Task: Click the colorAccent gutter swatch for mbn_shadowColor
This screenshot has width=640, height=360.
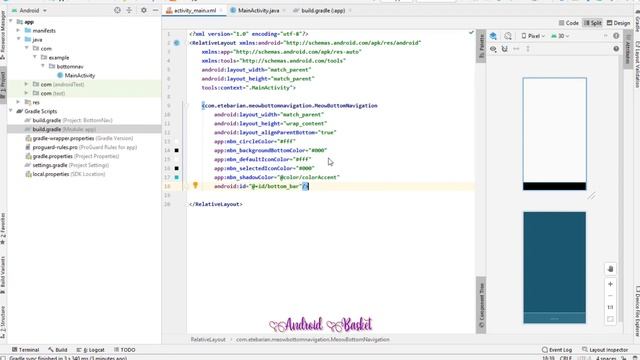Action: tap(177, 178)
